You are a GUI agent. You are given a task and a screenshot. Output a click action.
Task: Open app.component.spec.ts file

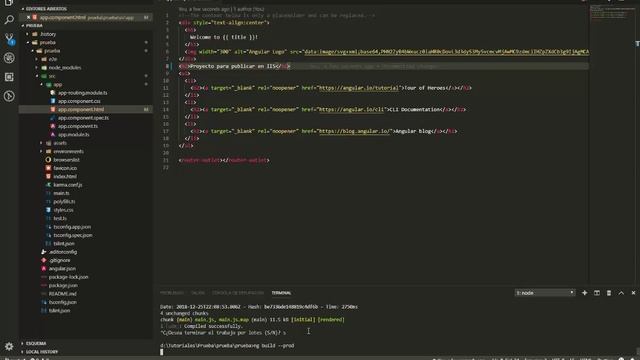point(83,118)
